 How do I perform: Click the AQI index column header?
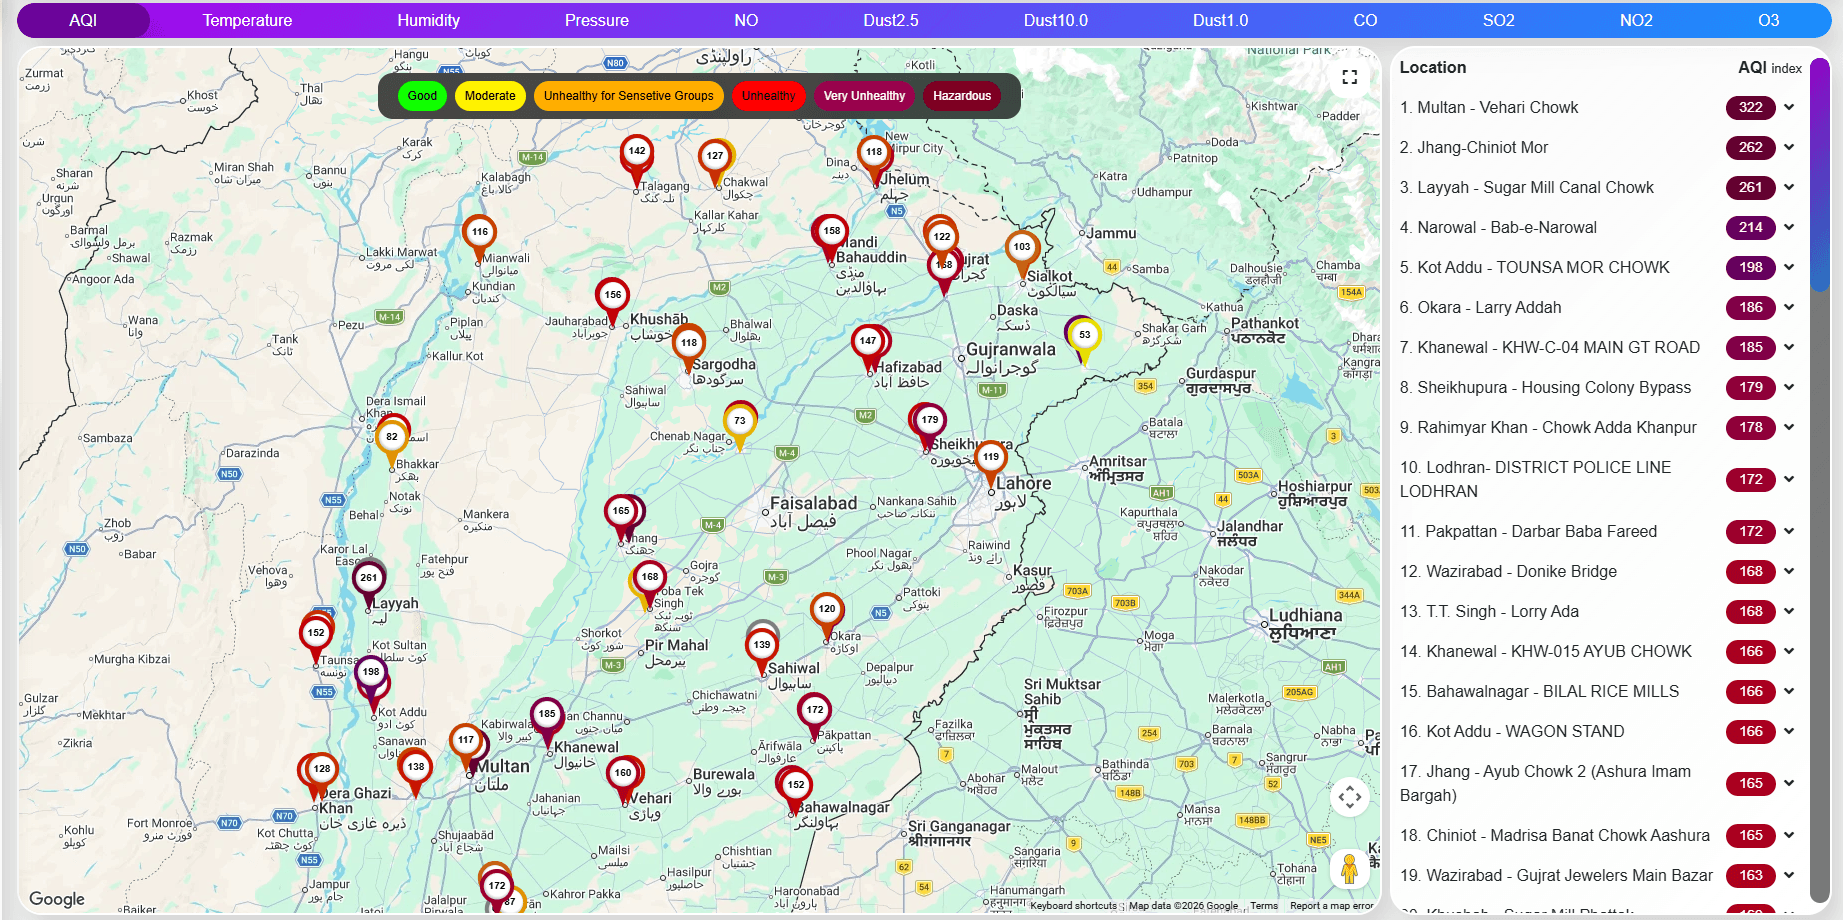(1769, 67)
